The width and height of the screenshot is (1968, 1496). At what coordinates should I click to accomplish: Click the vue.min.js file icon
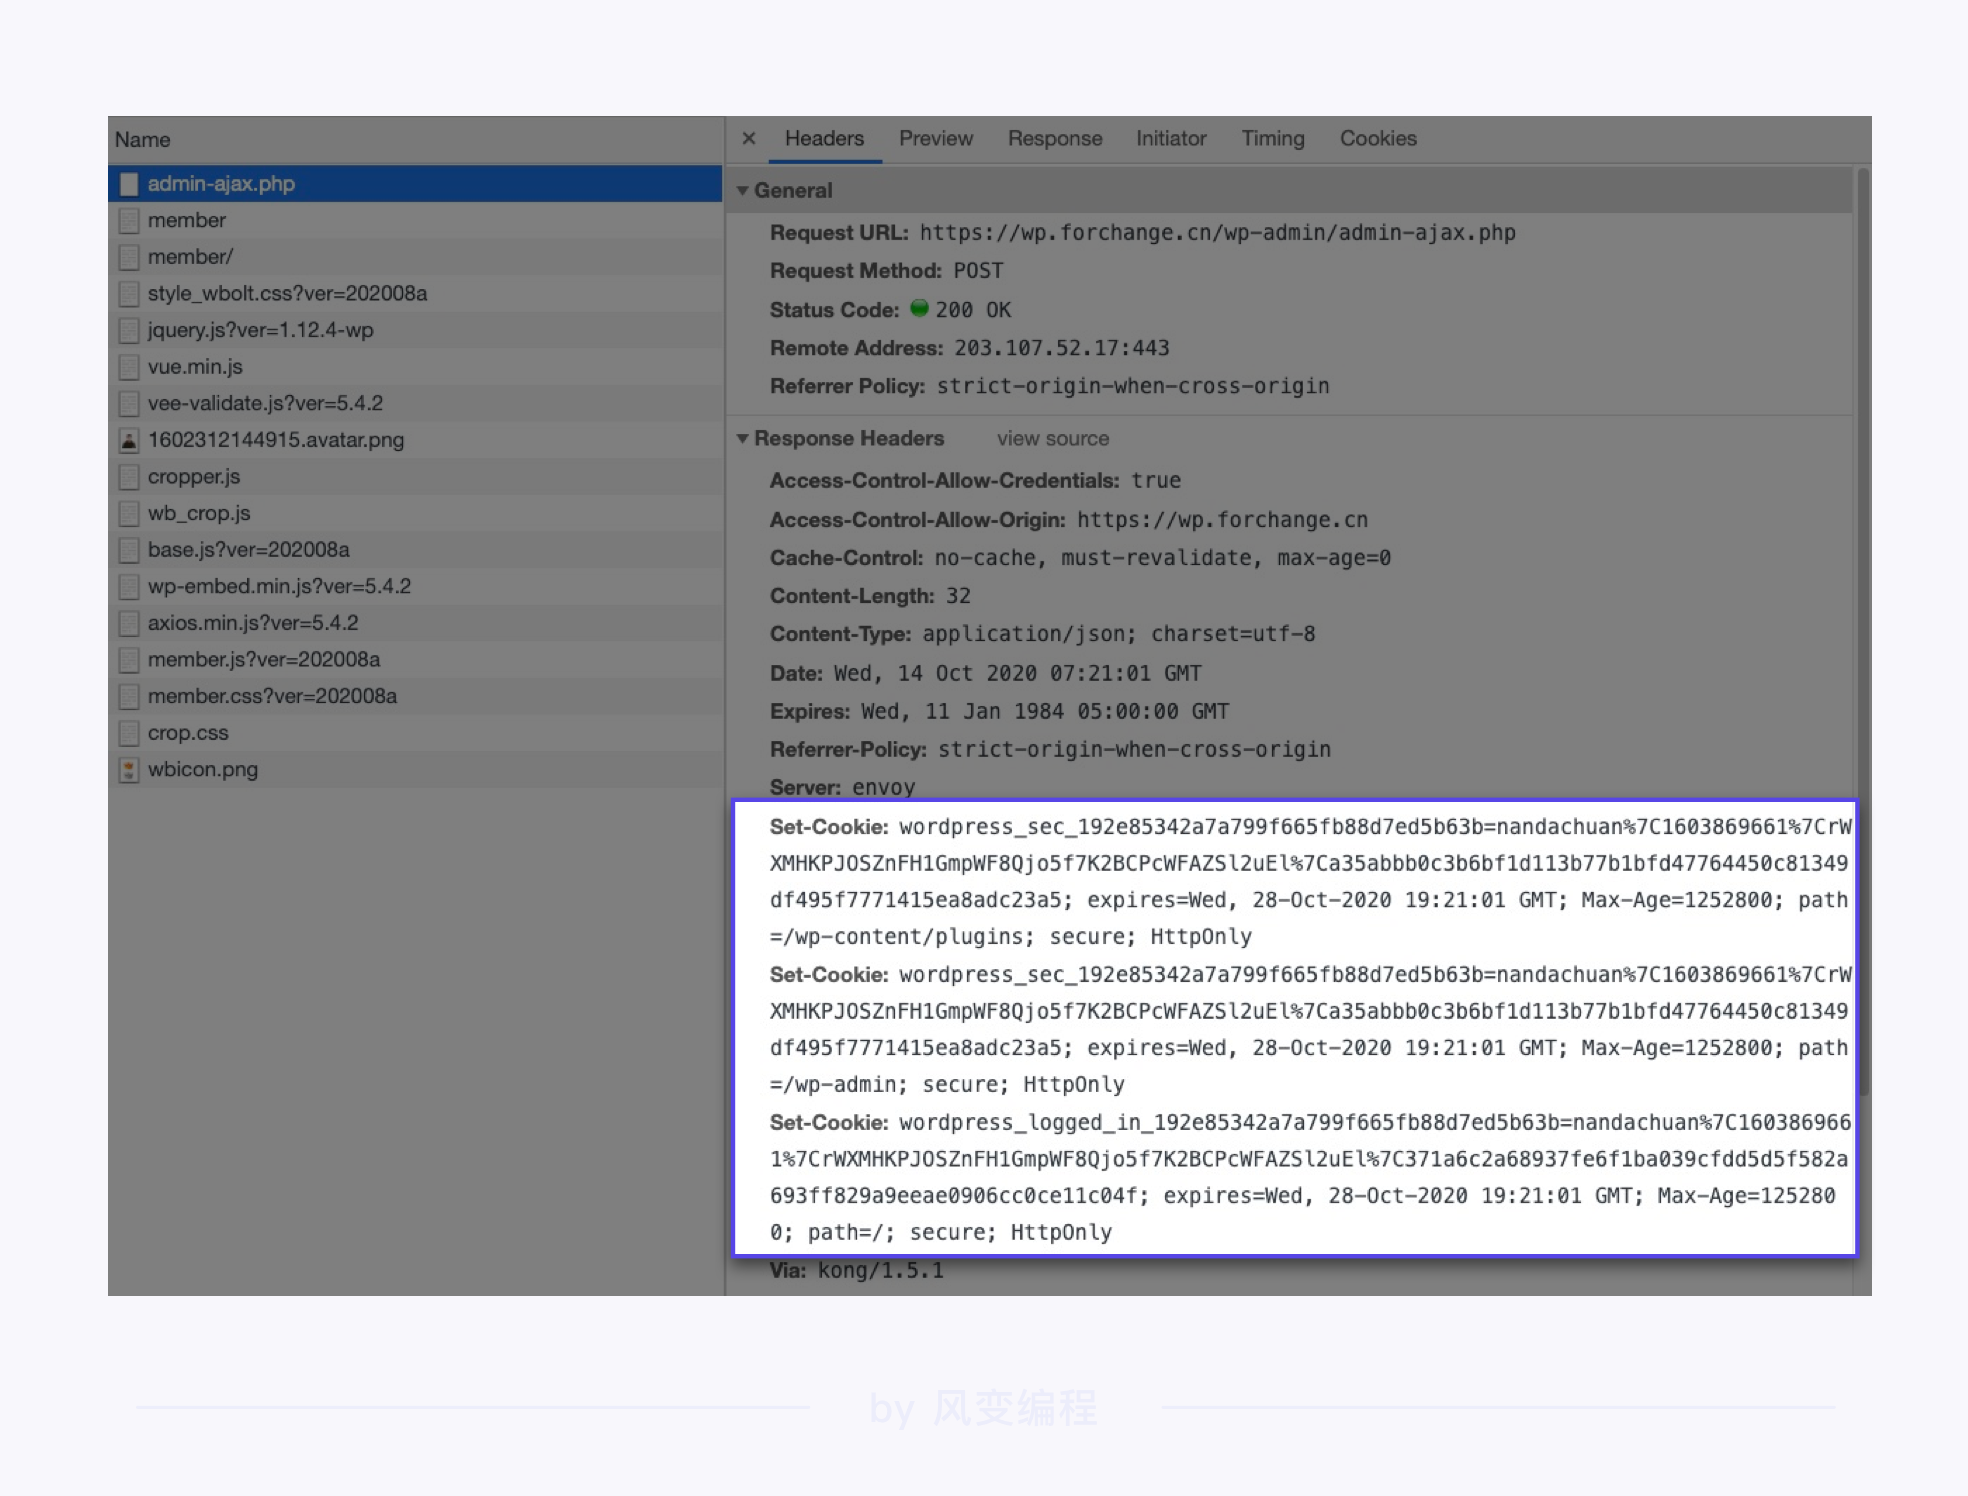128,367
